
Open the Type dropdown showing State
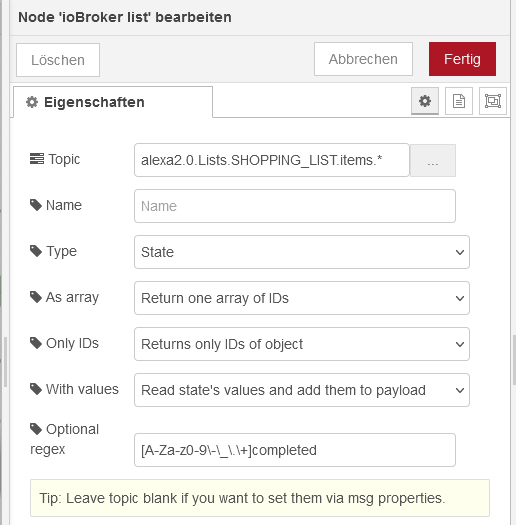coord(302,252)
